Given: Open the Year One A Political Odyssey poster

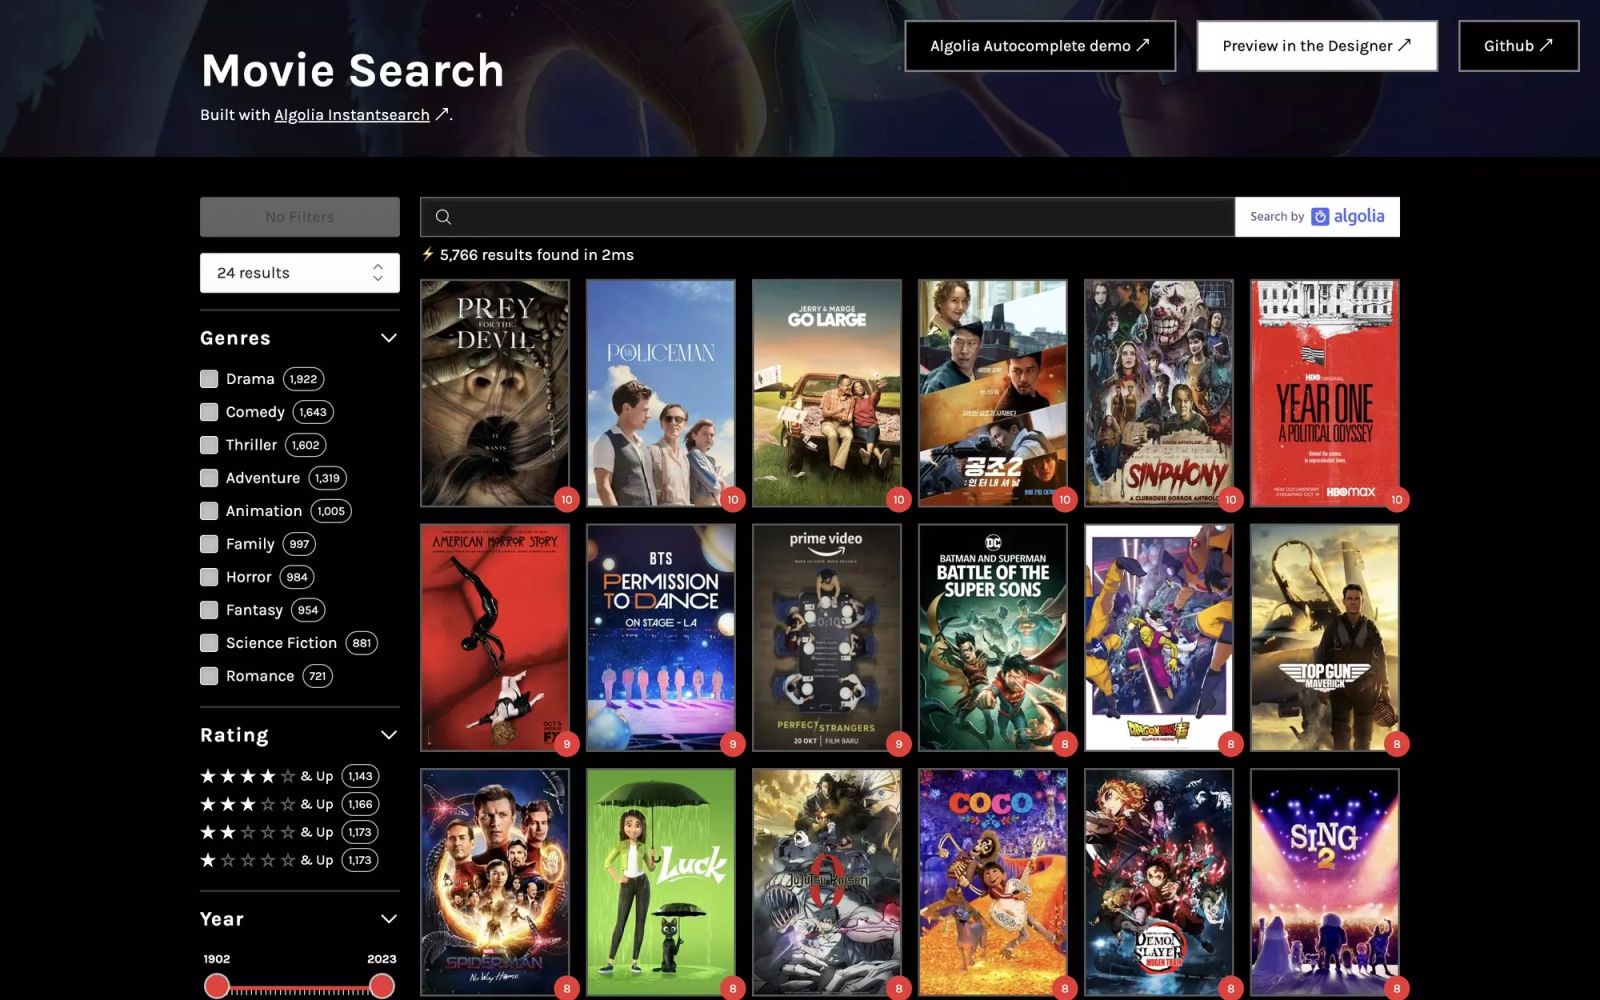Looking at the screenshot, I should pyautogui.click(x=1325, y=393).
